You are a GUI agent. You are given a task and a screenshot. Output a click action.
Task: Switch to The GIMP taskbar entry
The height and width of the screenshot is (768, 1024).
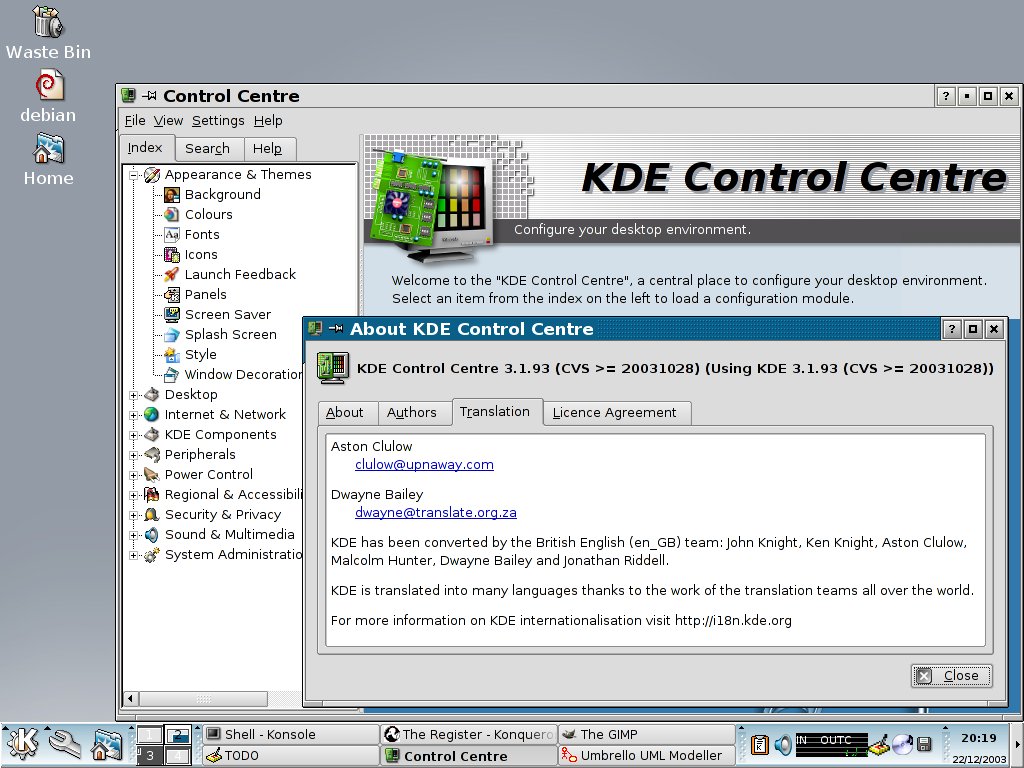point(647,735)
